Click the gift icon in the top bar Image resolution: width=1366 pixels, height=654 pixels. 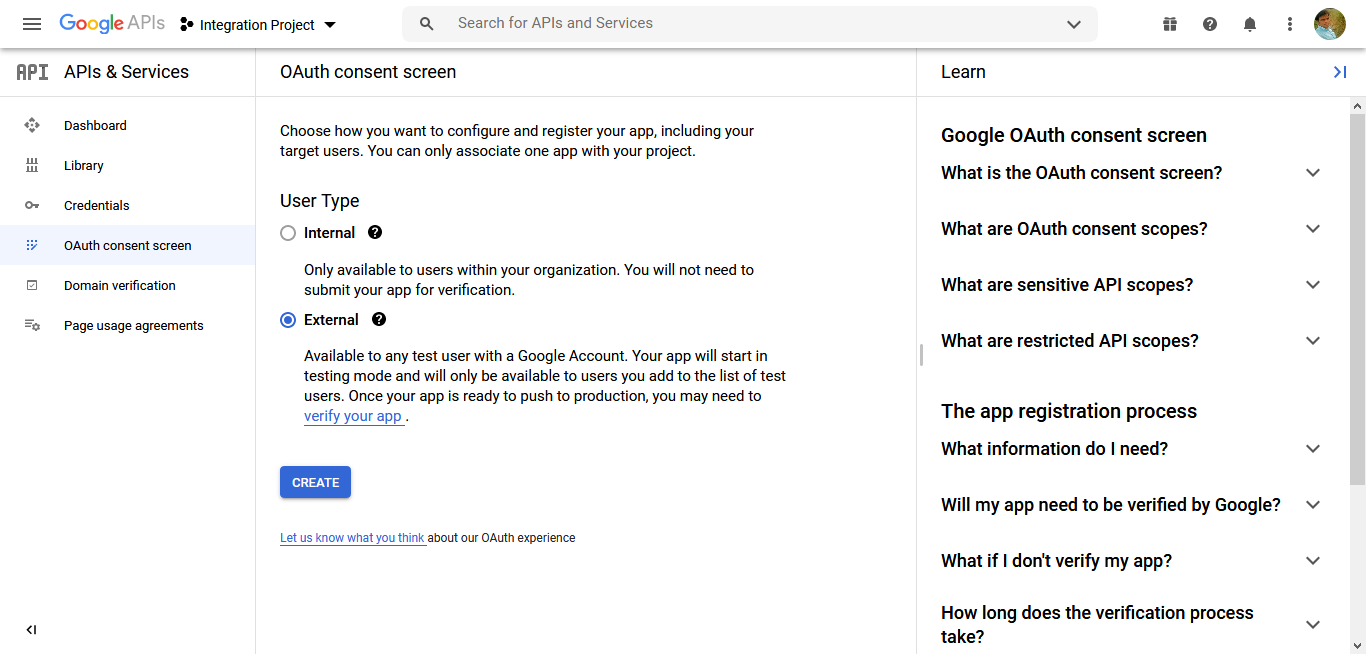(1170, 24)
